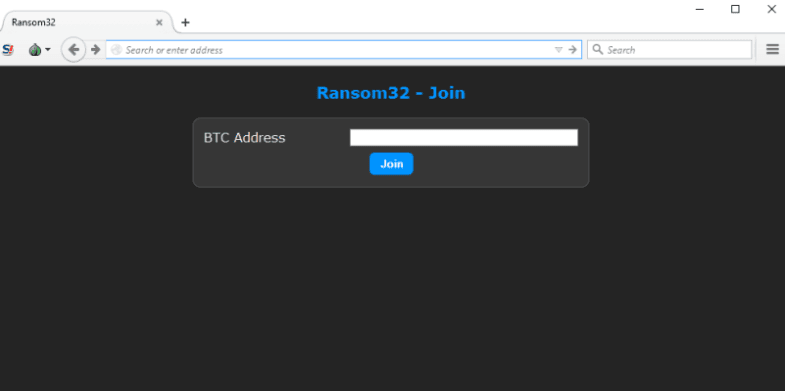
Task: Expand the address bar history dropdown arrow
Action: point(559,50)
